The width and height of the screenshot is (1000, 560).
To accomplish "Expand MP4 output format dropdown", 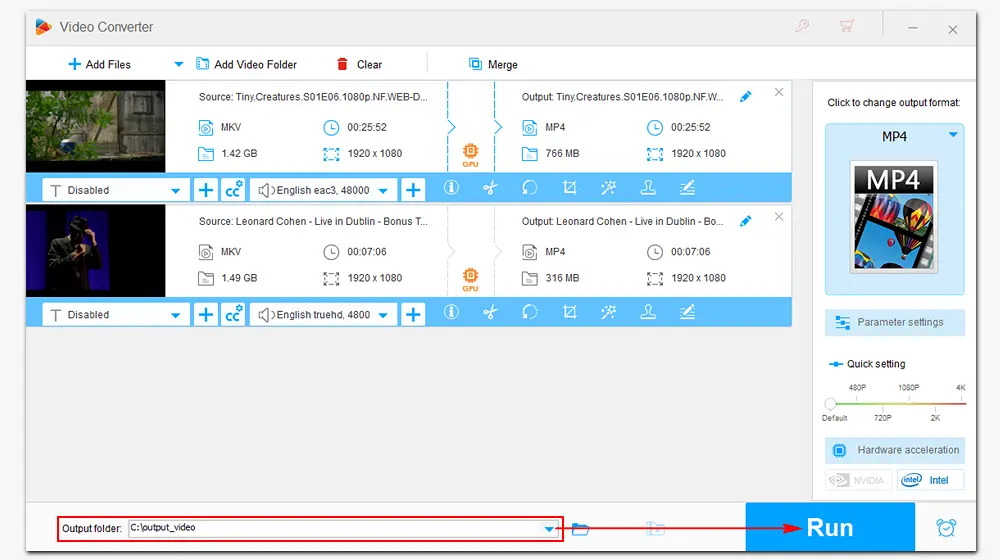I will (953, 135).
